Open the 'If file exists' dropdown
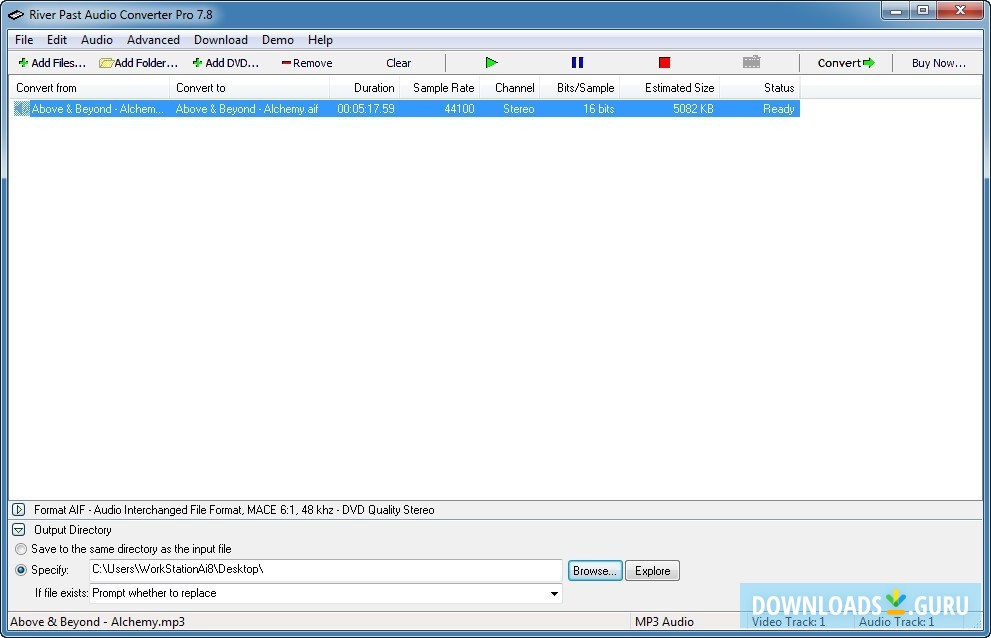 [552, 593]
